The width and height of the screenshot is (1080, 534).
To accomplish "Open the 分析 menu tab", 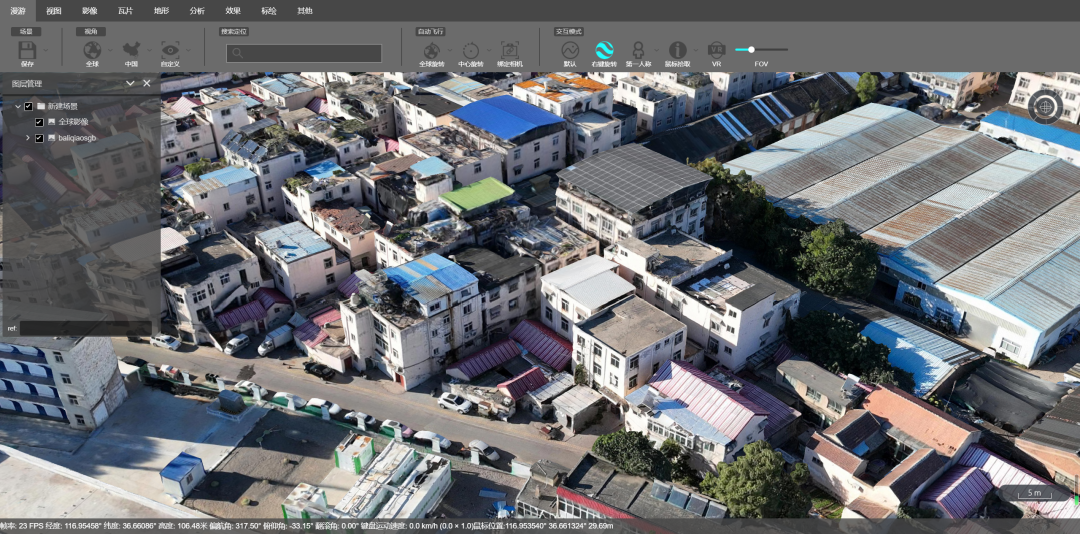I will [197, 10].
